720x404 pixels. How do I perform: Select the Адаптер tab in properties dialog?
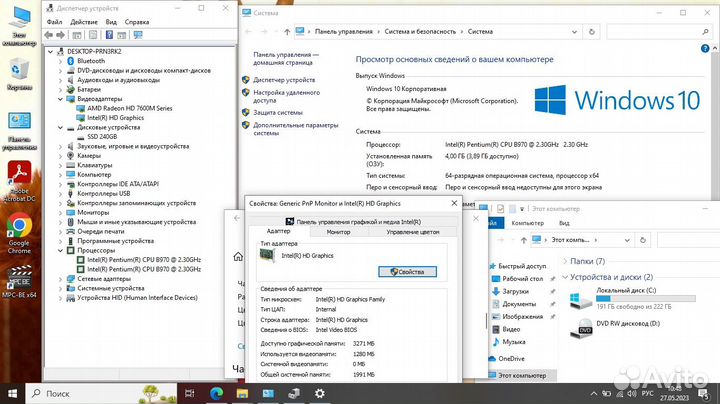[x=278, y=231]
